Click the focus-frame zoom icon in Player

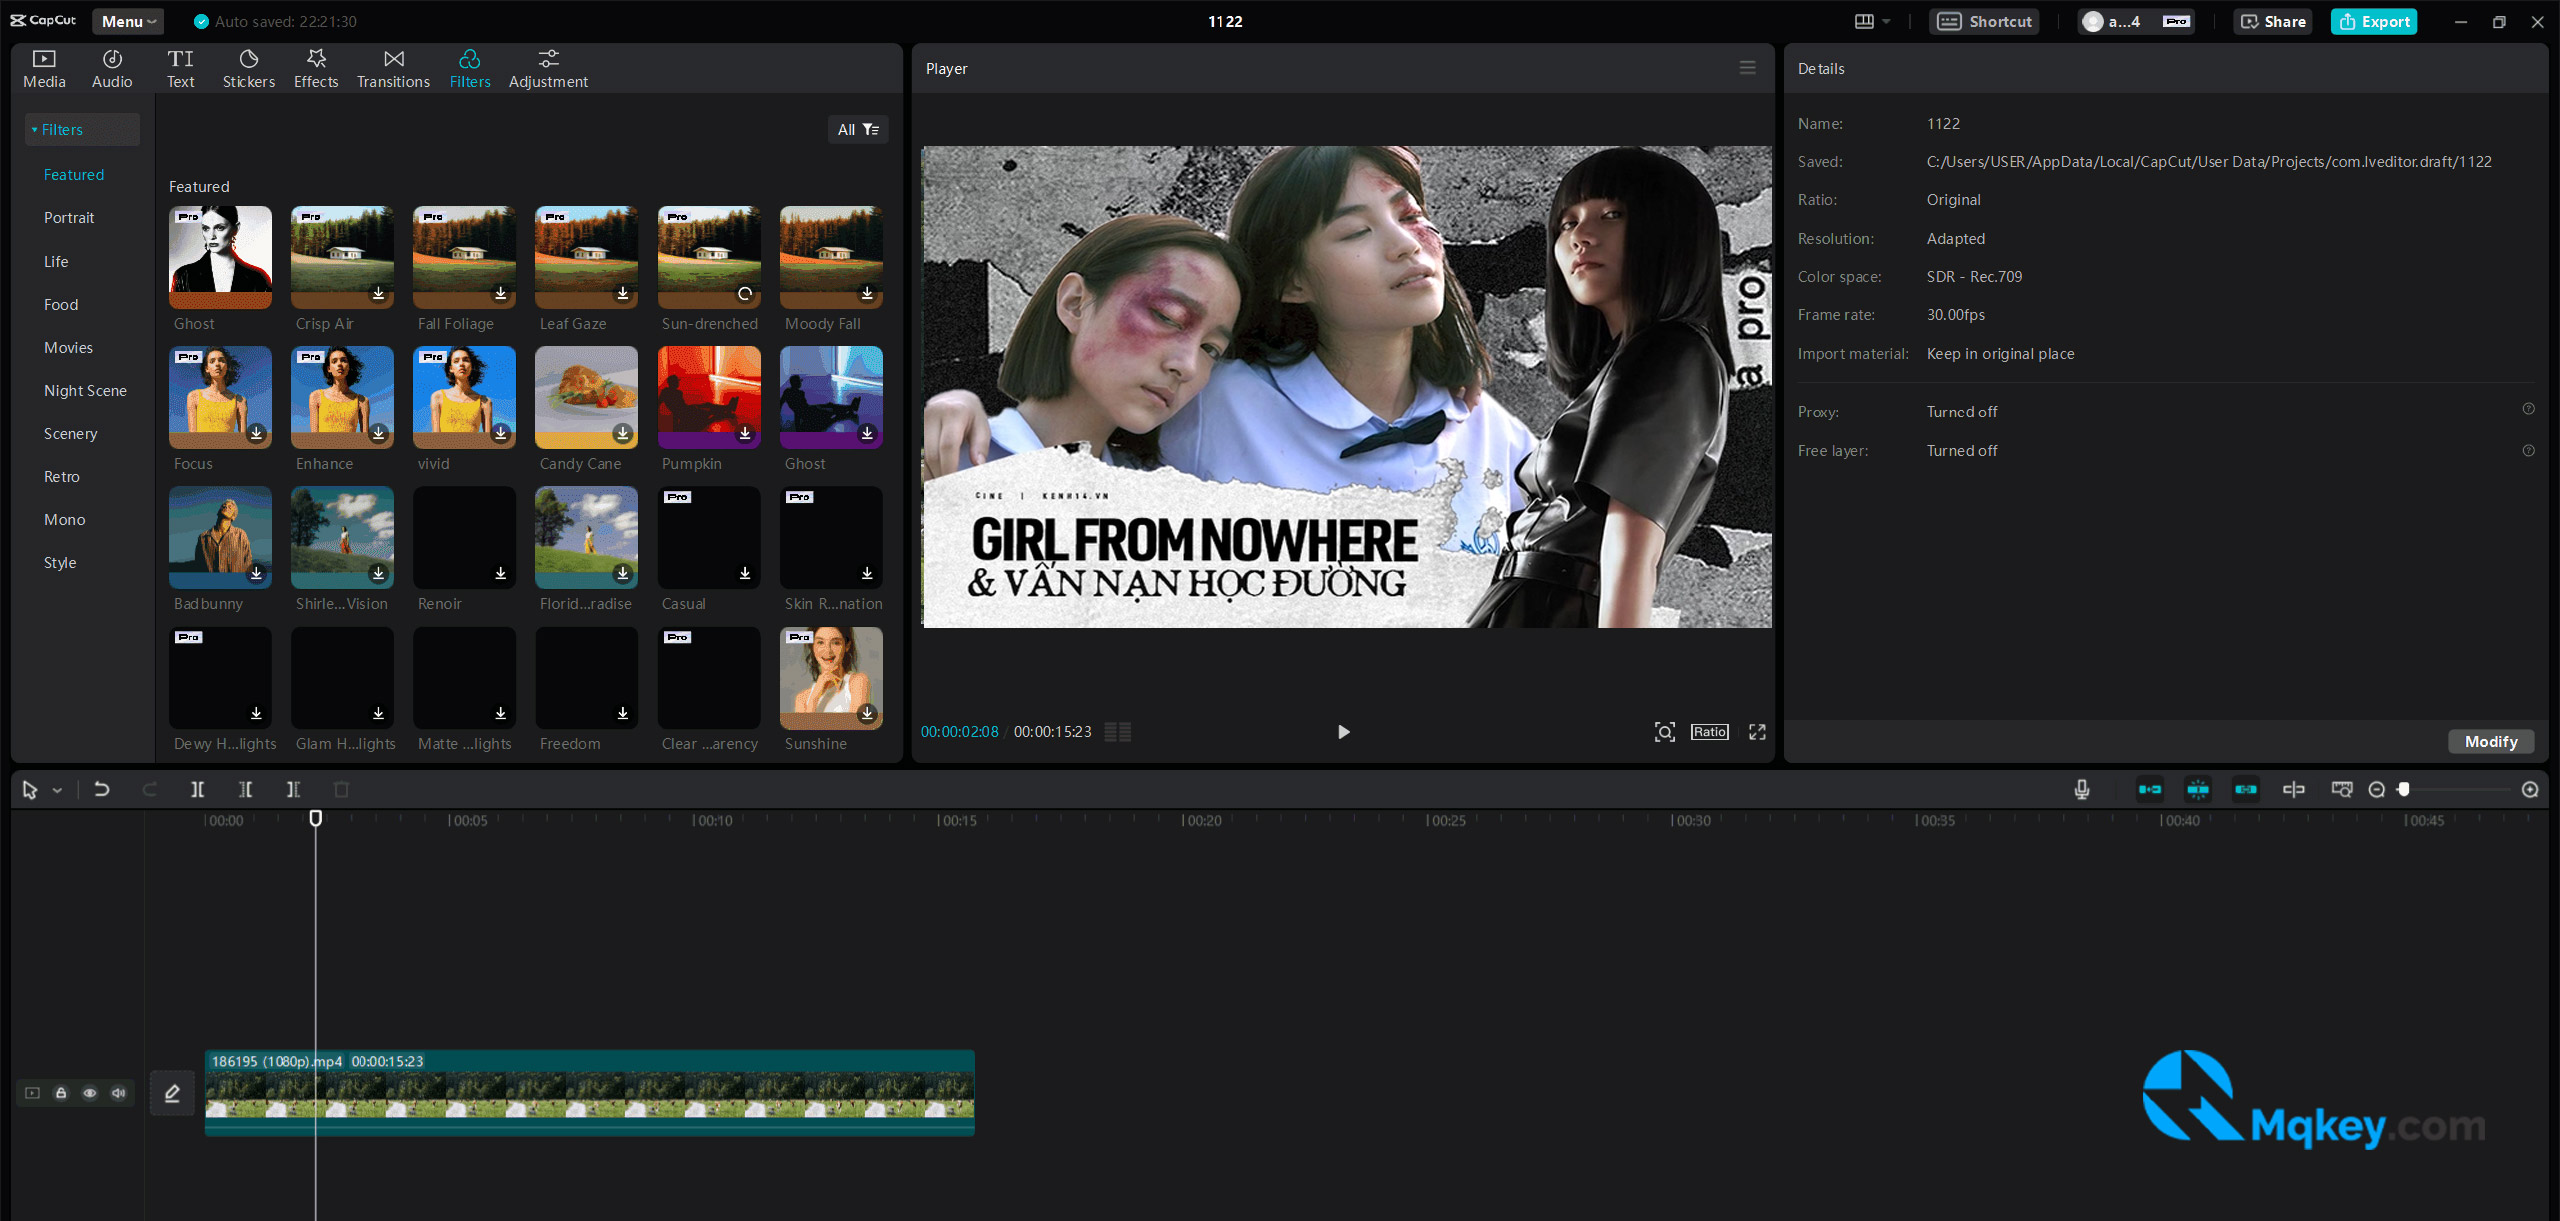pos(1664,732)
